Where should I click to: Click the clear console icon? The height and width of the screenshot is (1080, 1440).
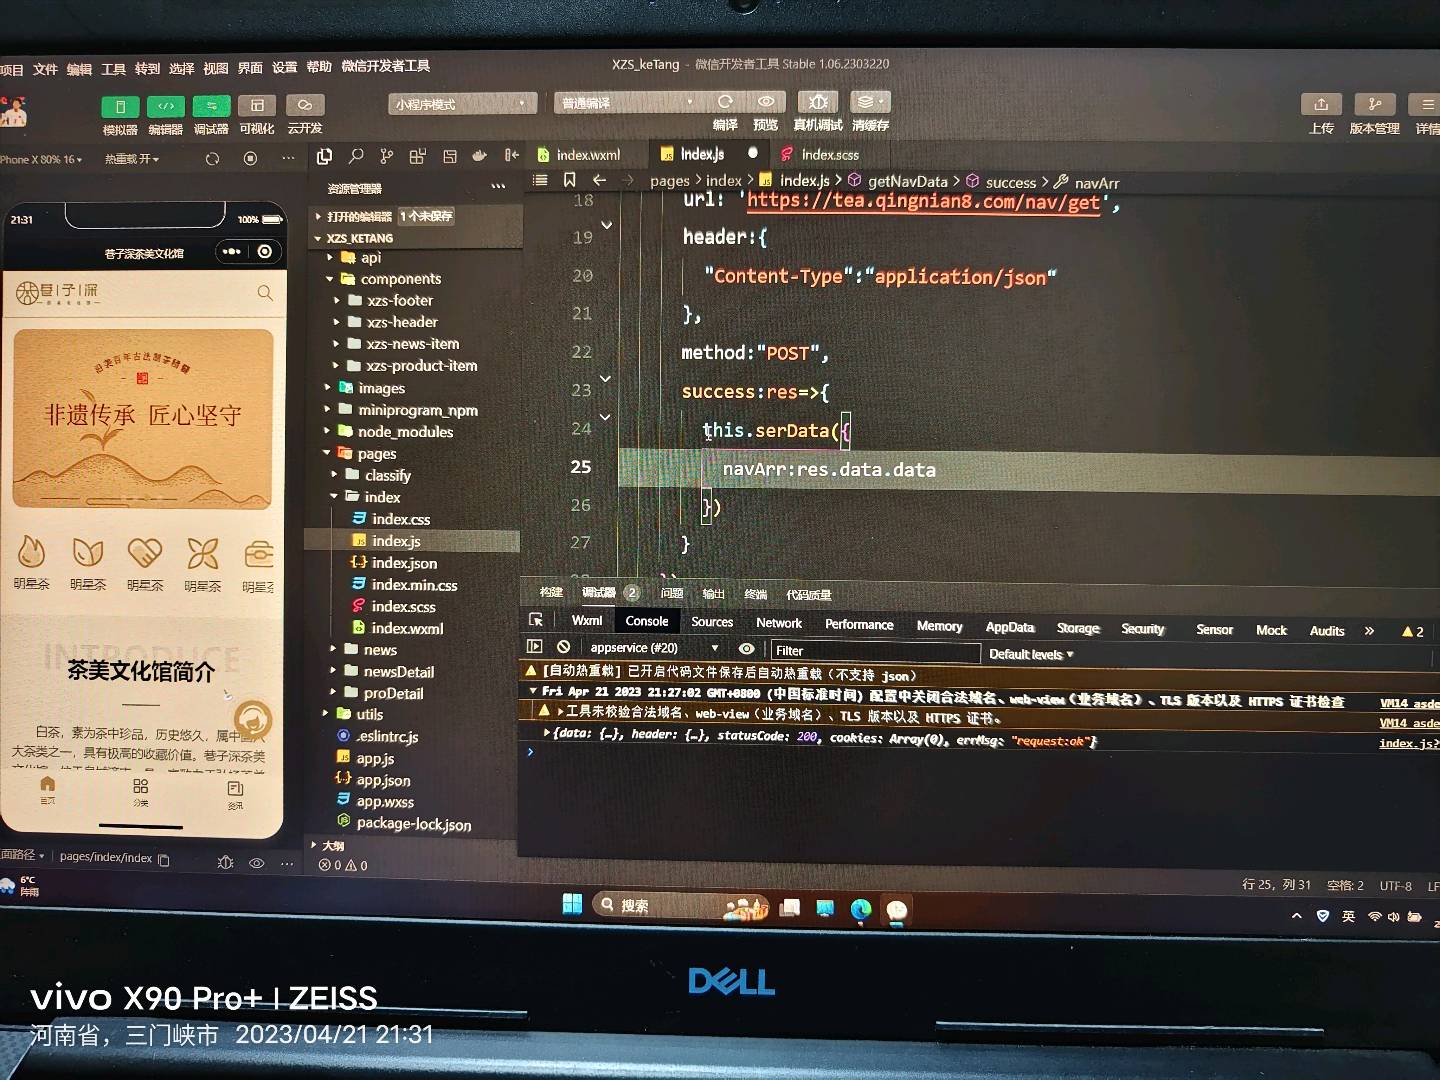[564, 647]
